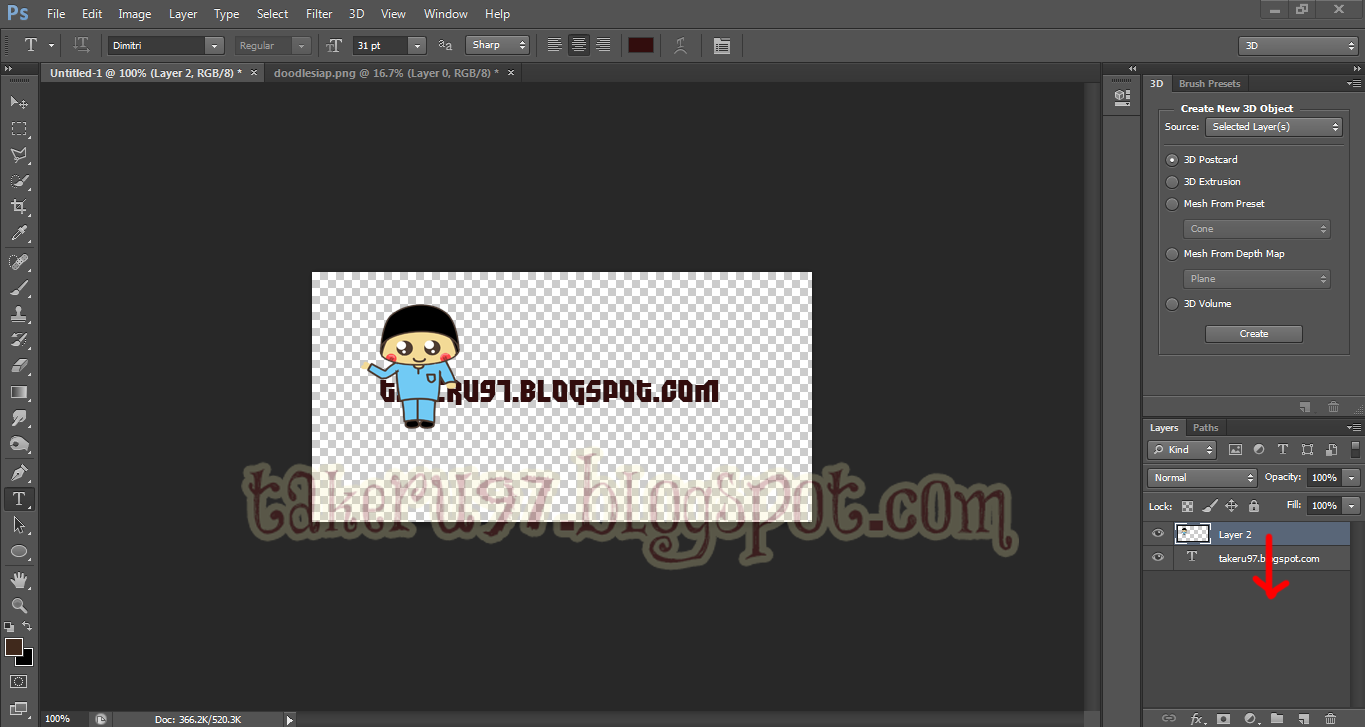Select the History Brush tool
The height and width of the screenshot is (727, 1365).
(x=19, y=340)
